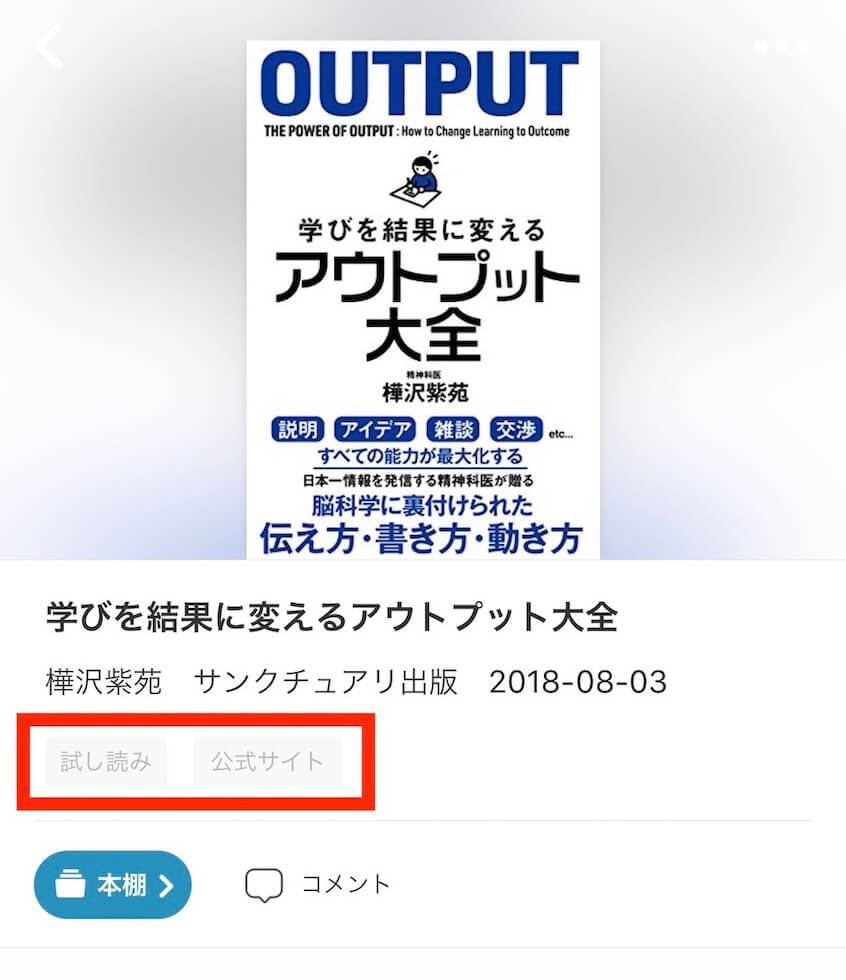The height and width of the screenshot is (980, 846).
Task: Click the large OUTPUT heading on cover
Action: pos(419,84)
